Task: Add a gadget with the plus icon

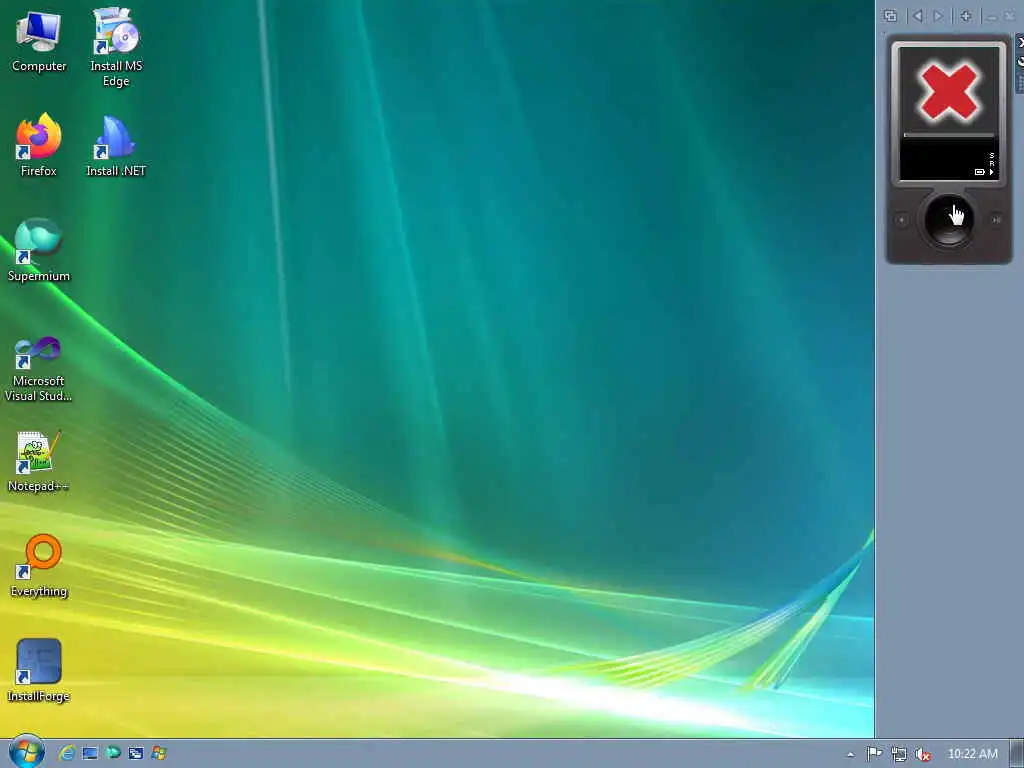Action: click(966, 16)
